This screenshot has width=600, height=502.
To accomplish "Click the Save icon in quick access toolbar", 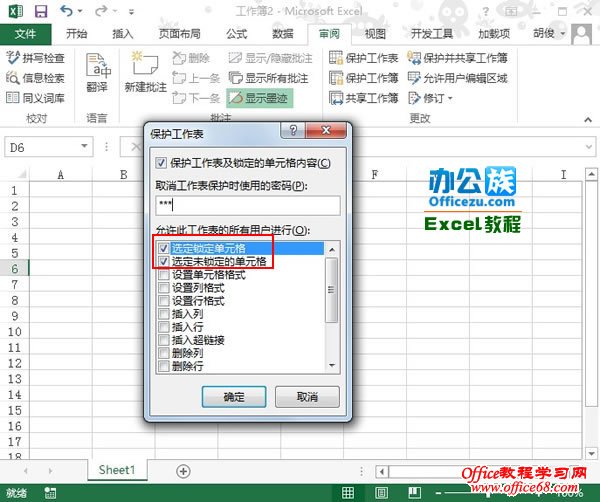I will (41, 11).
